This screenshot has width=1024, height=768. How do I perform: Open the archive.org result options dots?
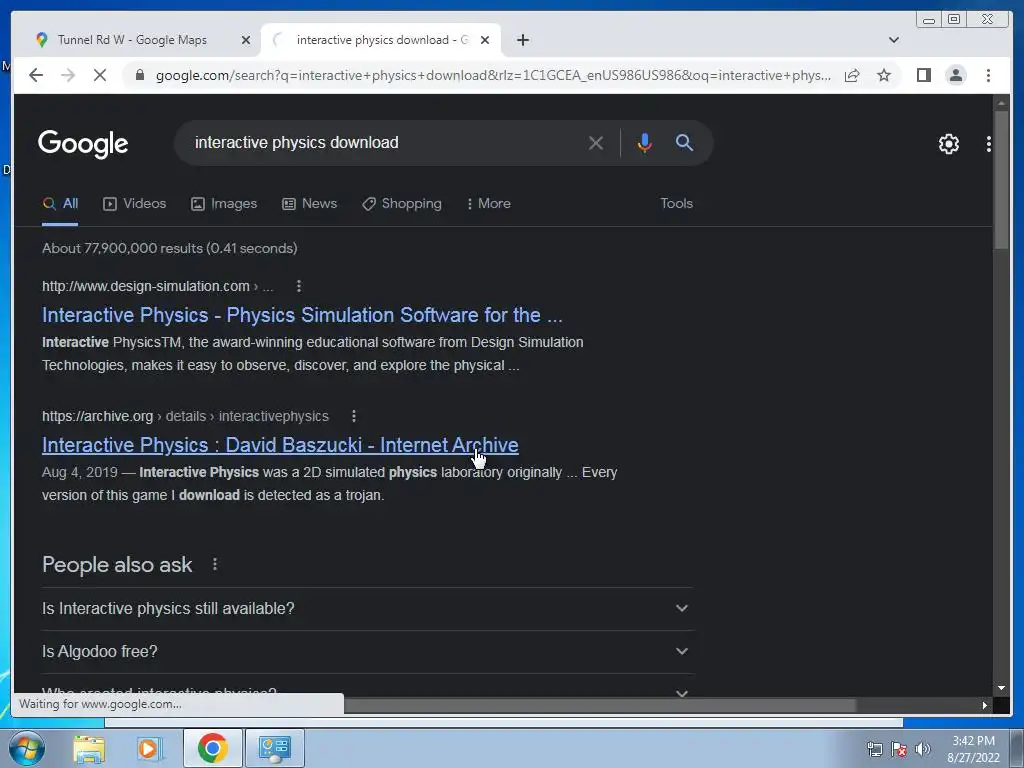click(353, 416)
